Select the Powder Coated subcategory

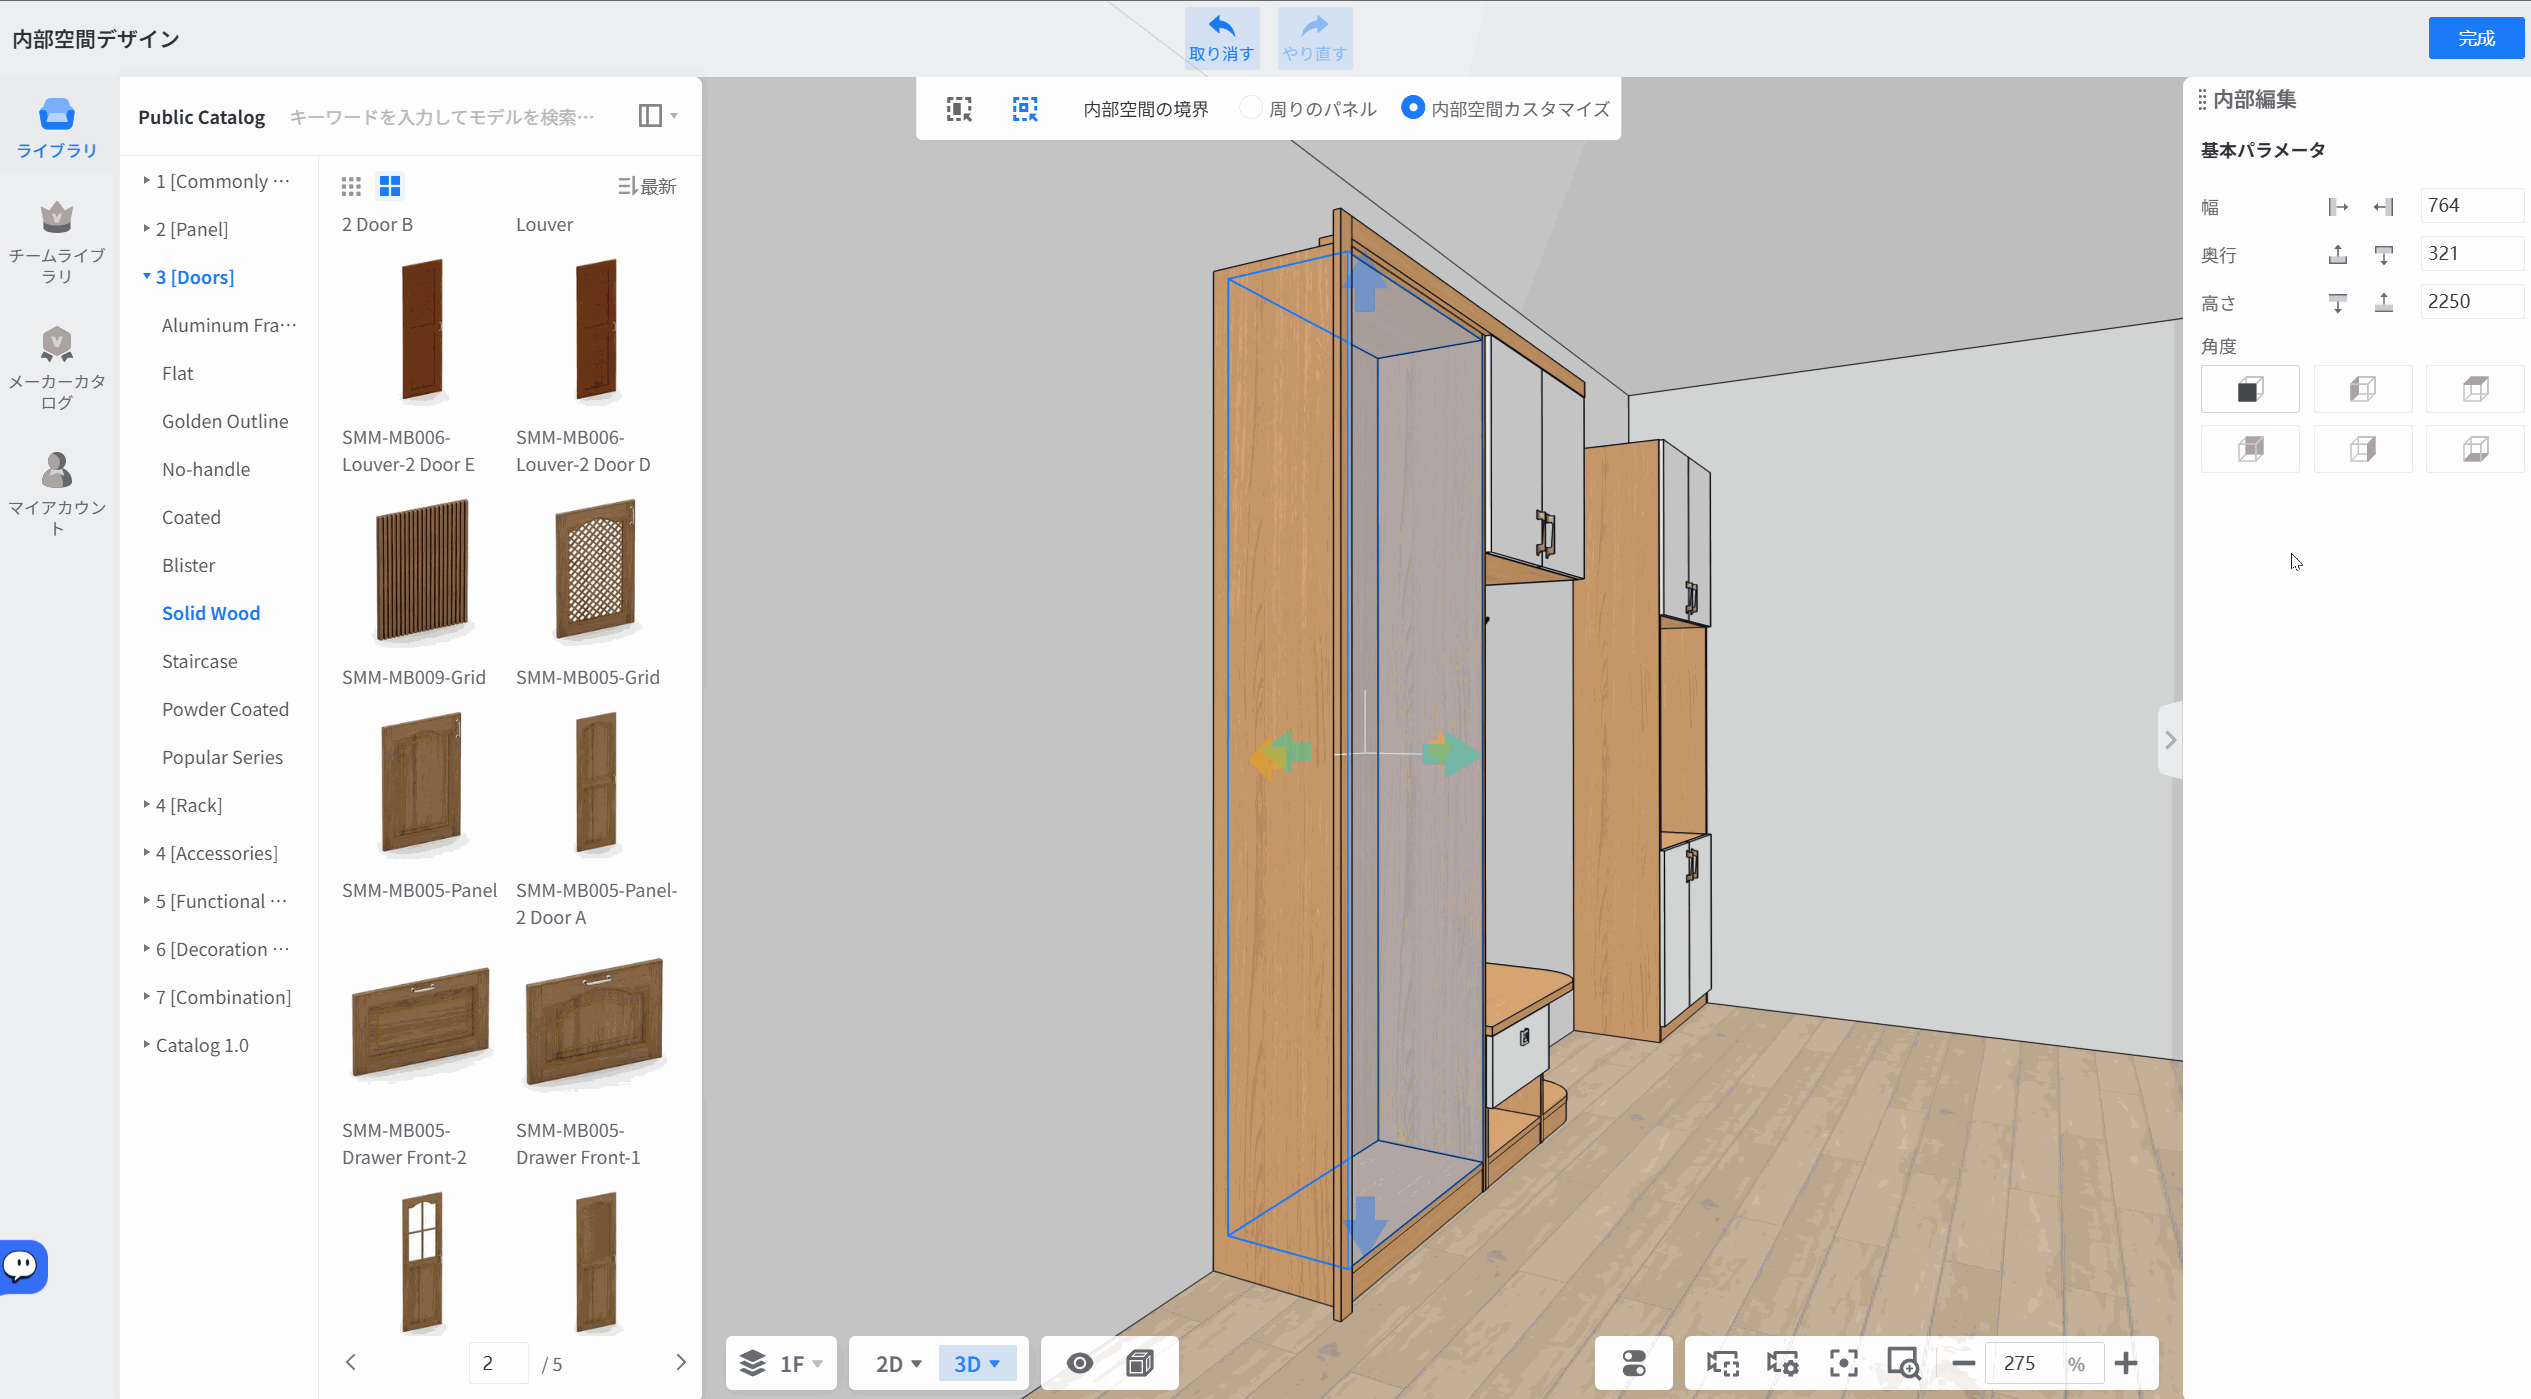pos(225,709)
